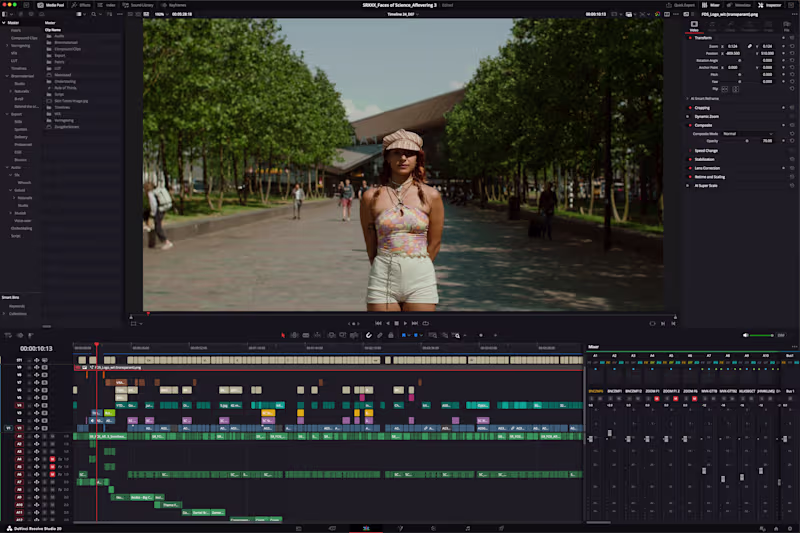Screen dimensions: 800x533
Task: Open the Composite Mode dropdown
Action: (747, 134)
